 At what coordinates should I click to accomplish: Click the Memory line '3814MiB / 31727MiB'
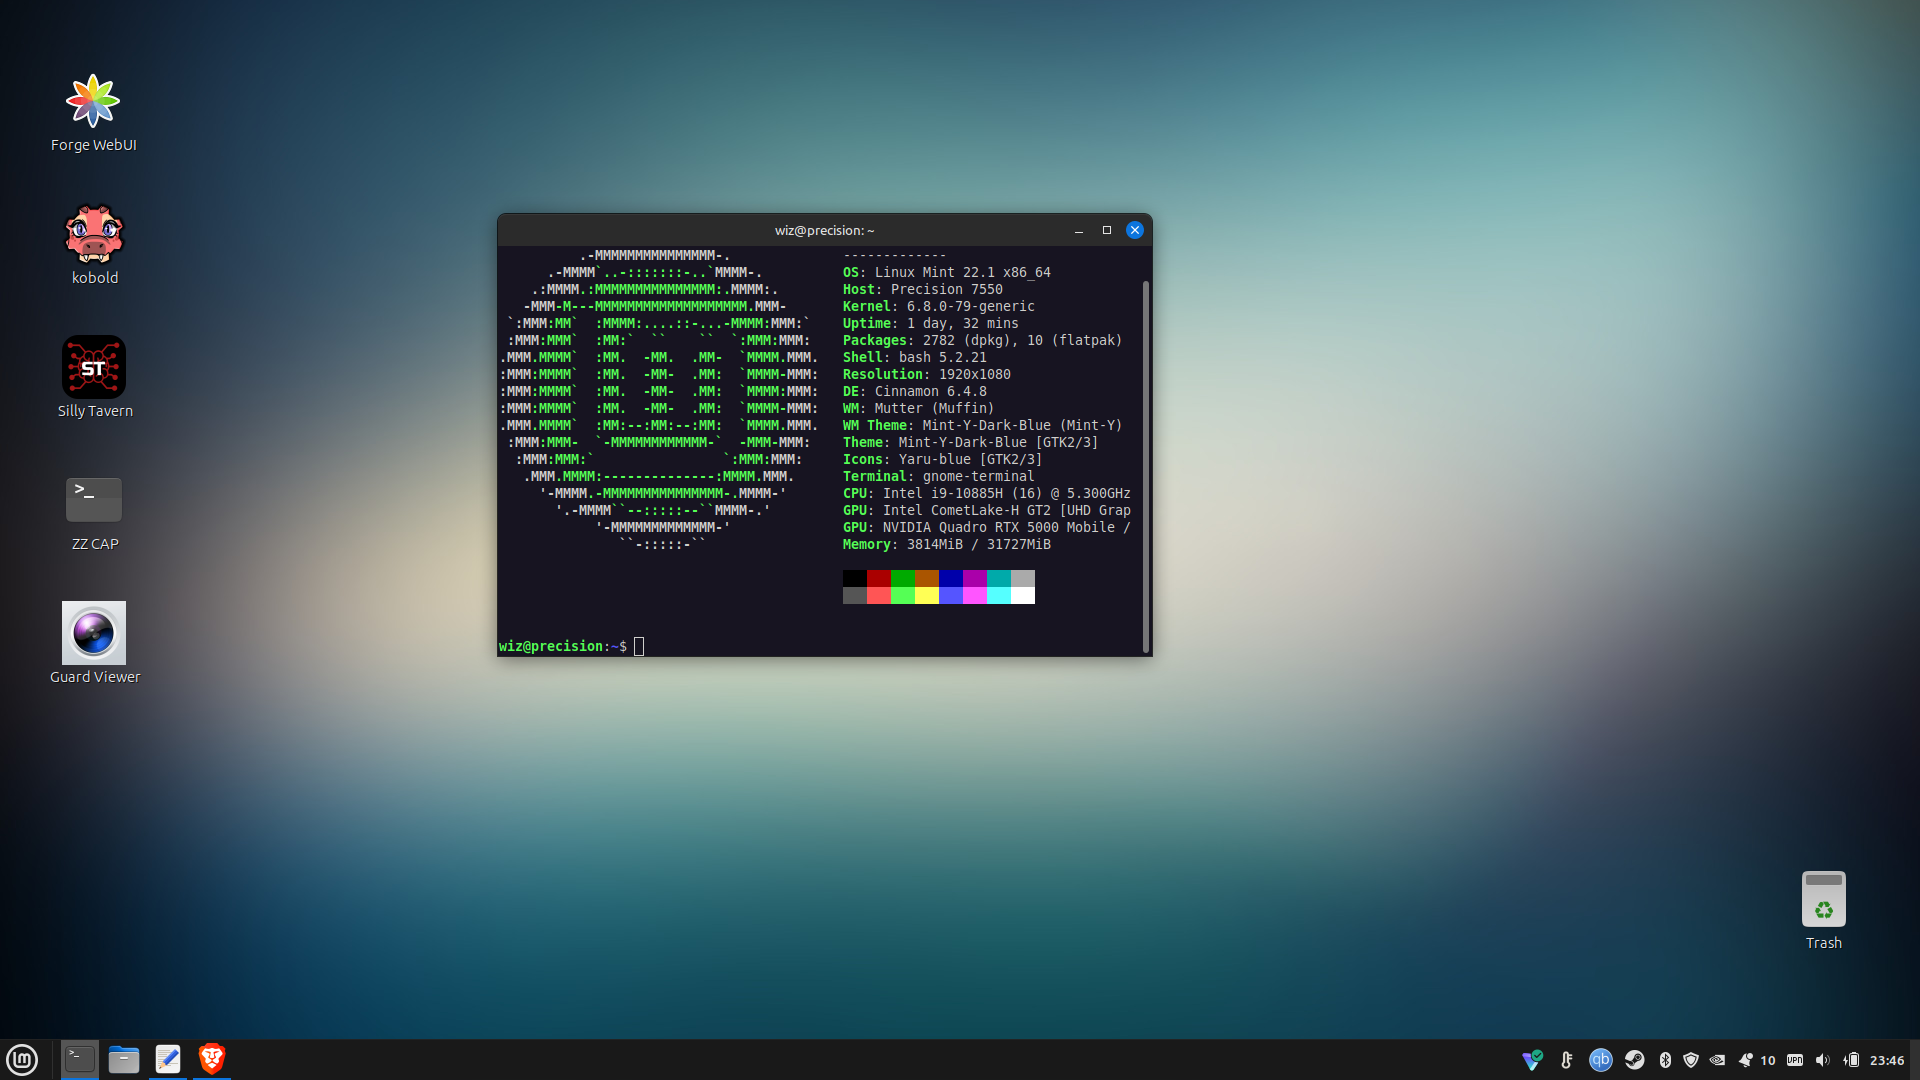point(946,544)
